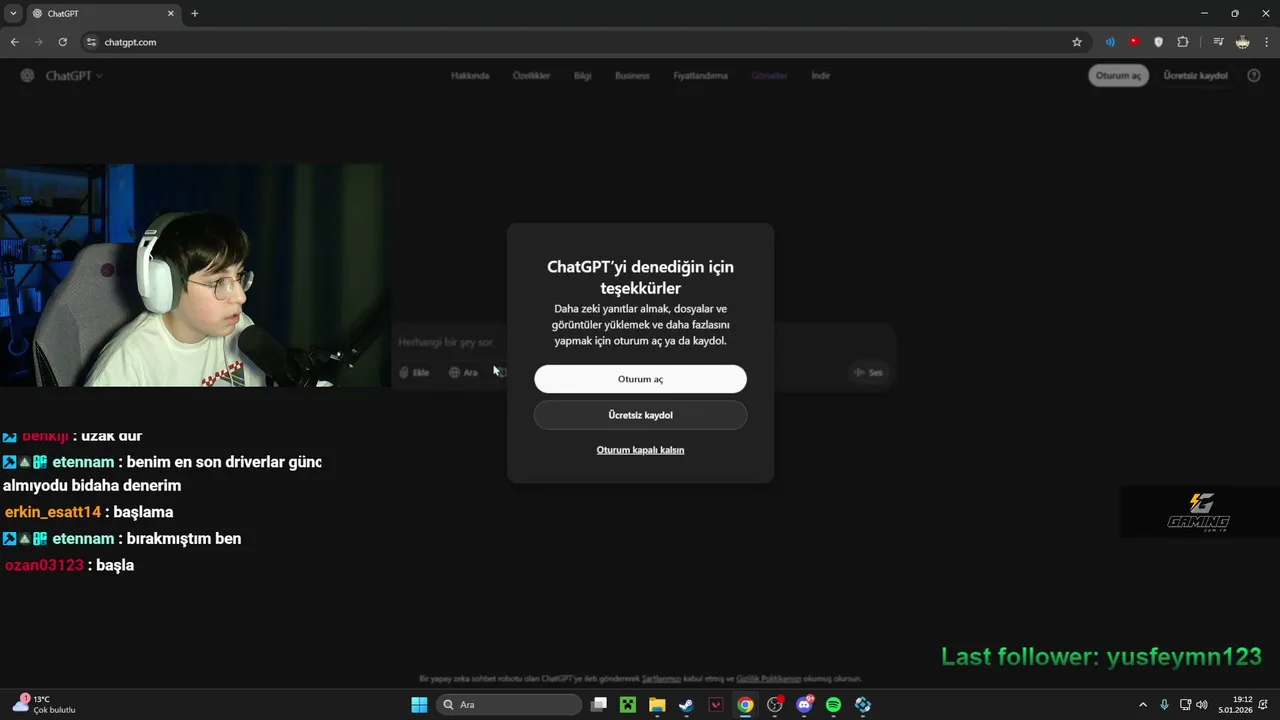Open the tab search dropdown arrow
This screenshot has height=720, width=1280.
pyautogui.click(x=13, y=14)
